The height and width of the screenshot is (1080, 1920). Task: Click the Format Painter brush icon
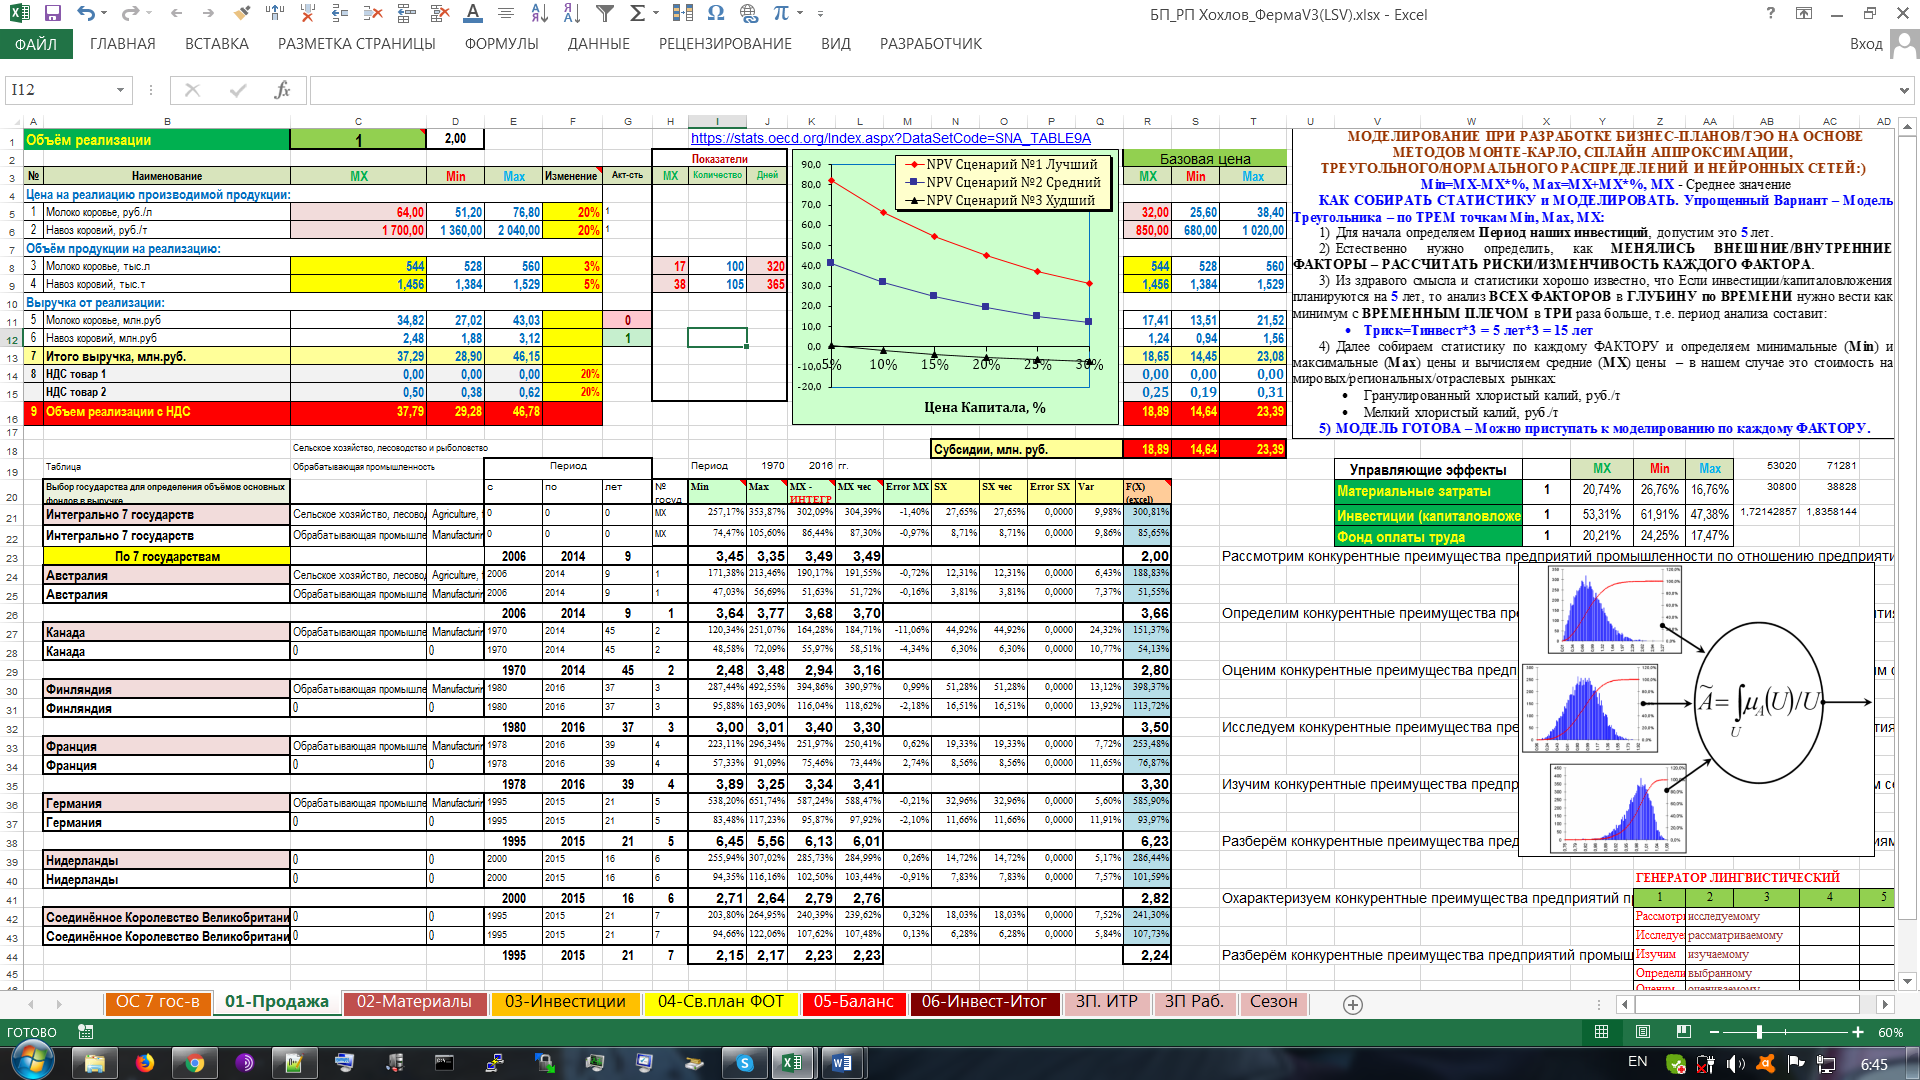(x=241, y=14)
